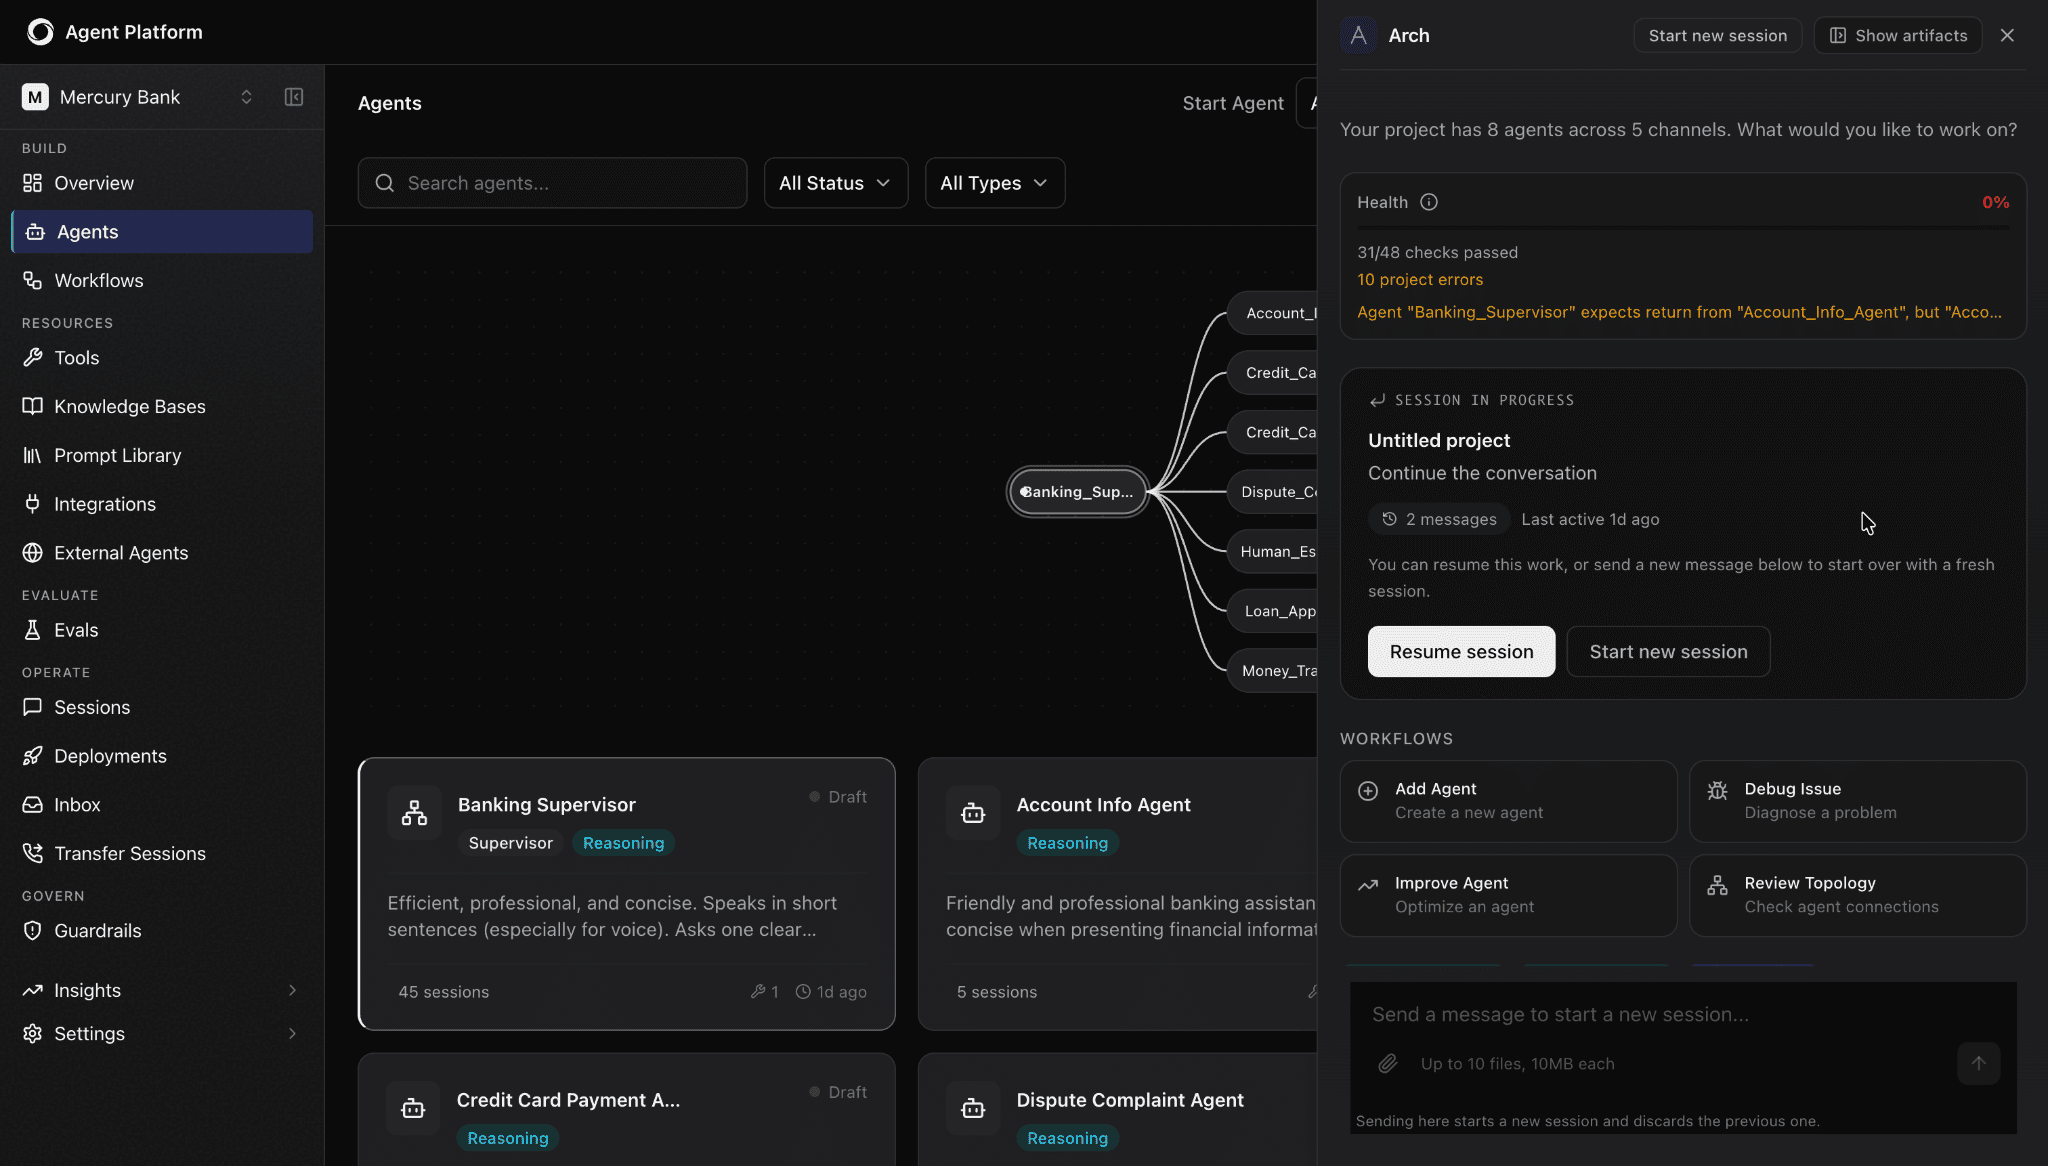Open the Banking Supervisor agent card
This screenshot has height=1166, width=2048.
(x=627, y=894)
